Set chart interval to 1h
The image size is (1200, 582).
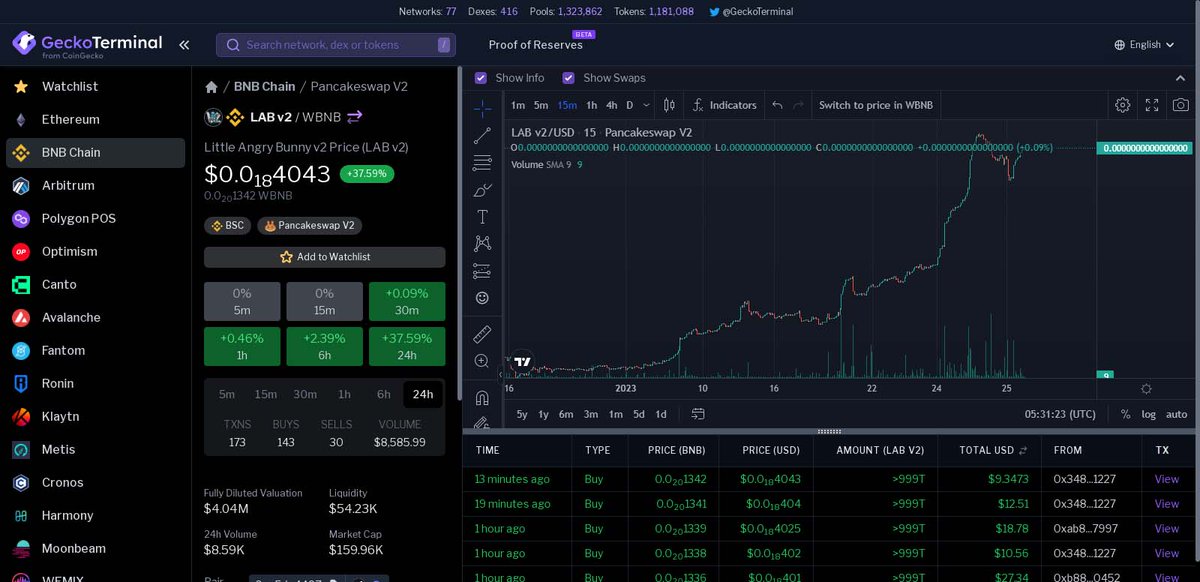[x=592, y=105]
